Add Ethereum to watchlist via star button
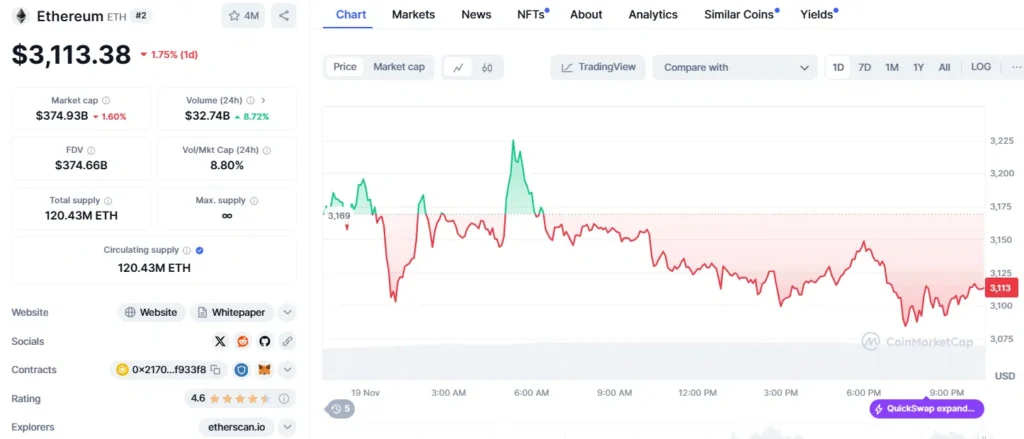Viewport: 1024px width, 439px height. (x=243, y=16)
